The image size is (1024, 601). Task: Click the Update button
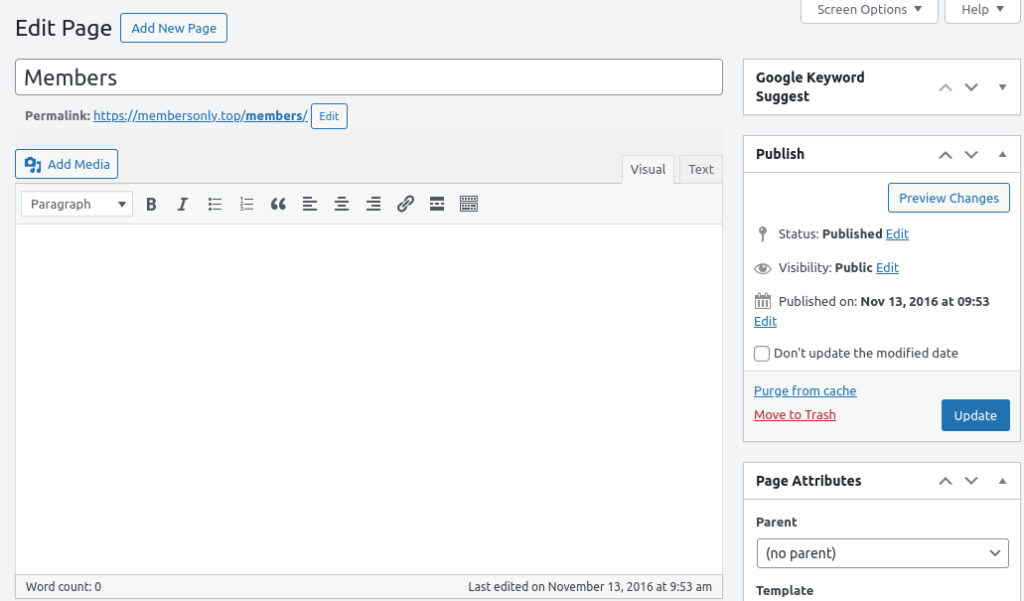(x=975, y=415)
